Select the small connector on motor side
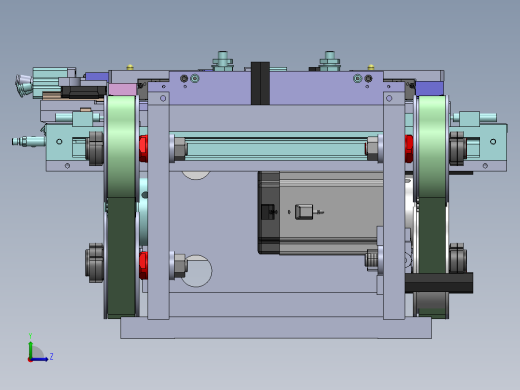Image resolution: width=520 pixels, height=390 pixels. tap(304, 212)
